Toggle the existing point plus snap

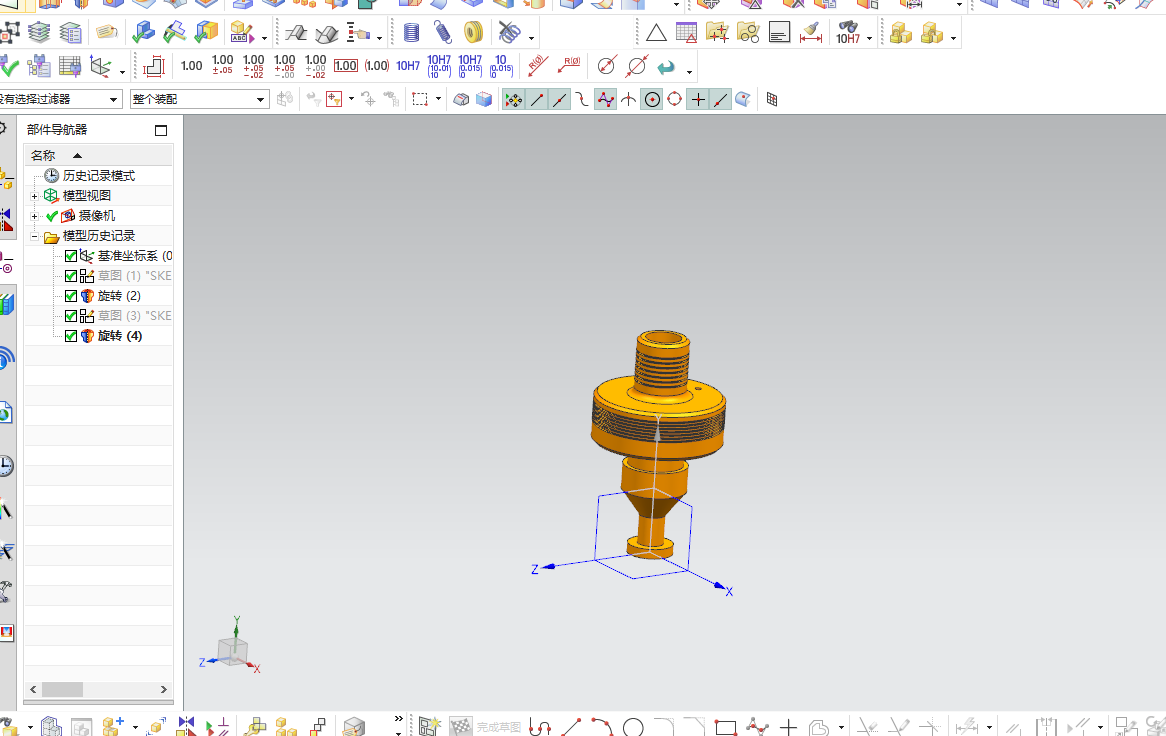(x=698, y=100)
